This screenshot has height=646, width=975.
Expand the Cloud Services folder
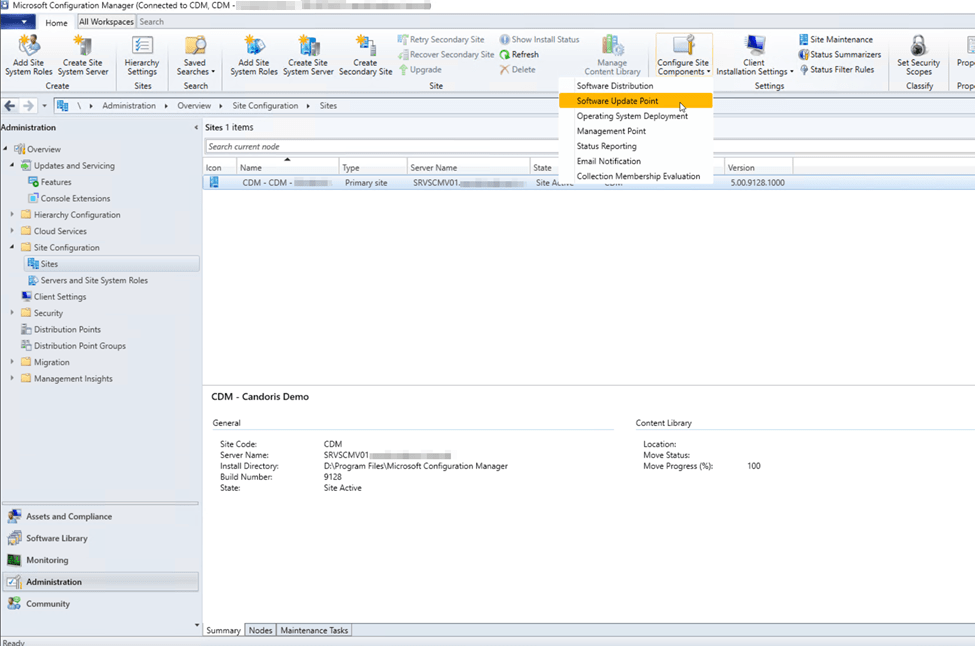[13, 231]
